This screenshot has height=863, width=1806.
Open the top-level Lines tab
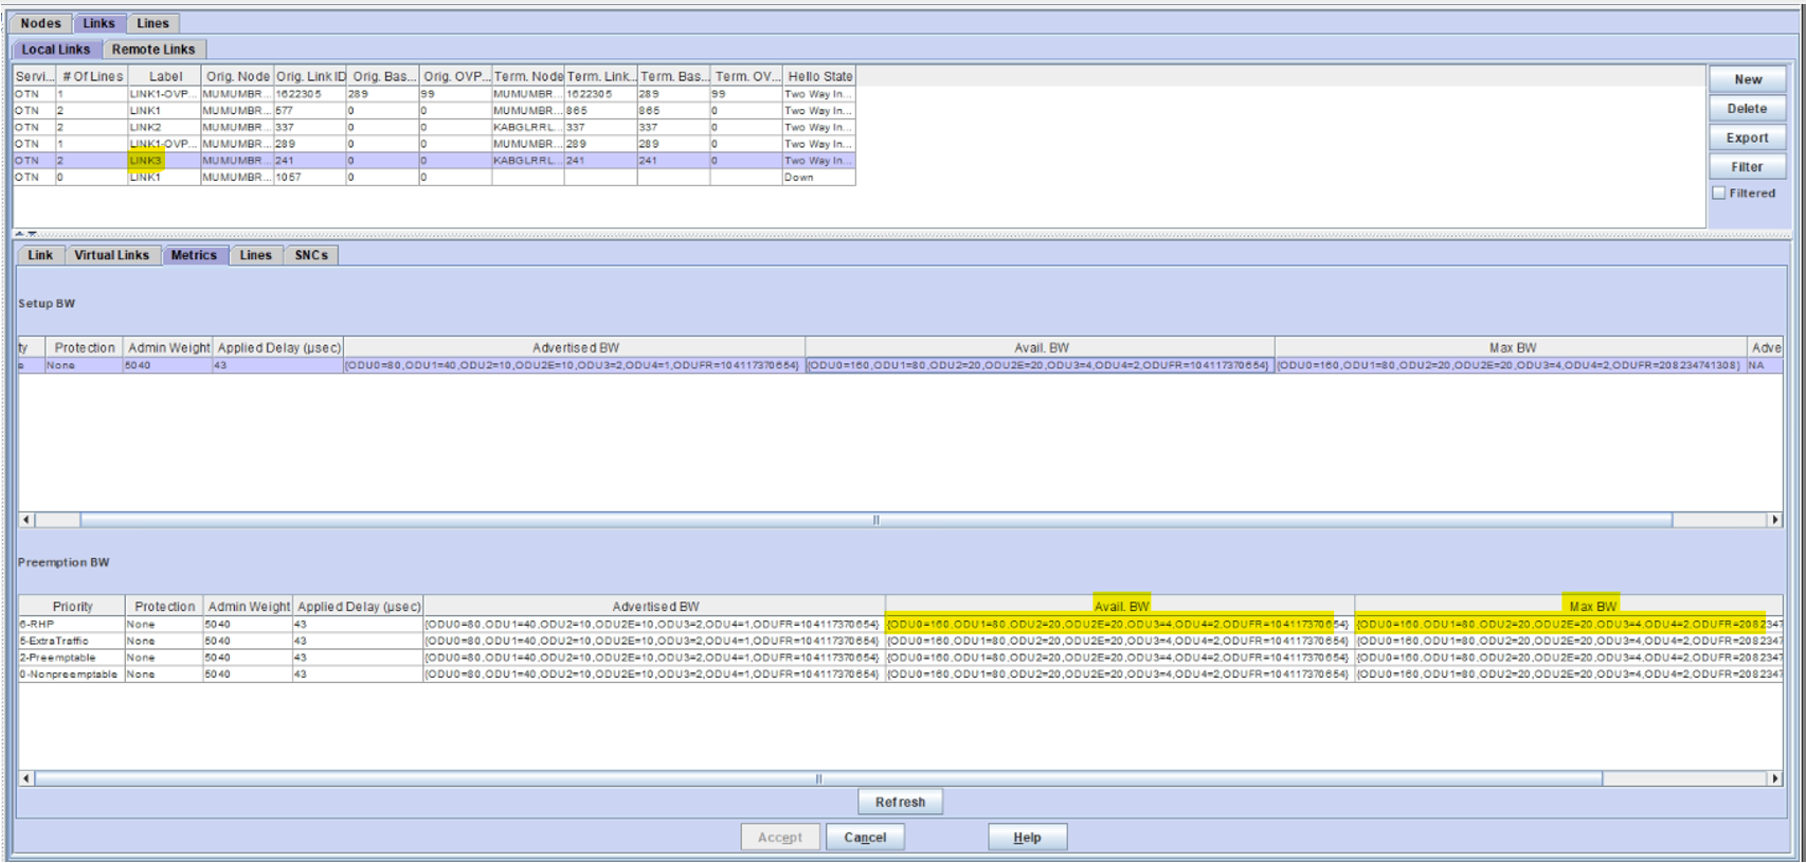coord(153,23)
